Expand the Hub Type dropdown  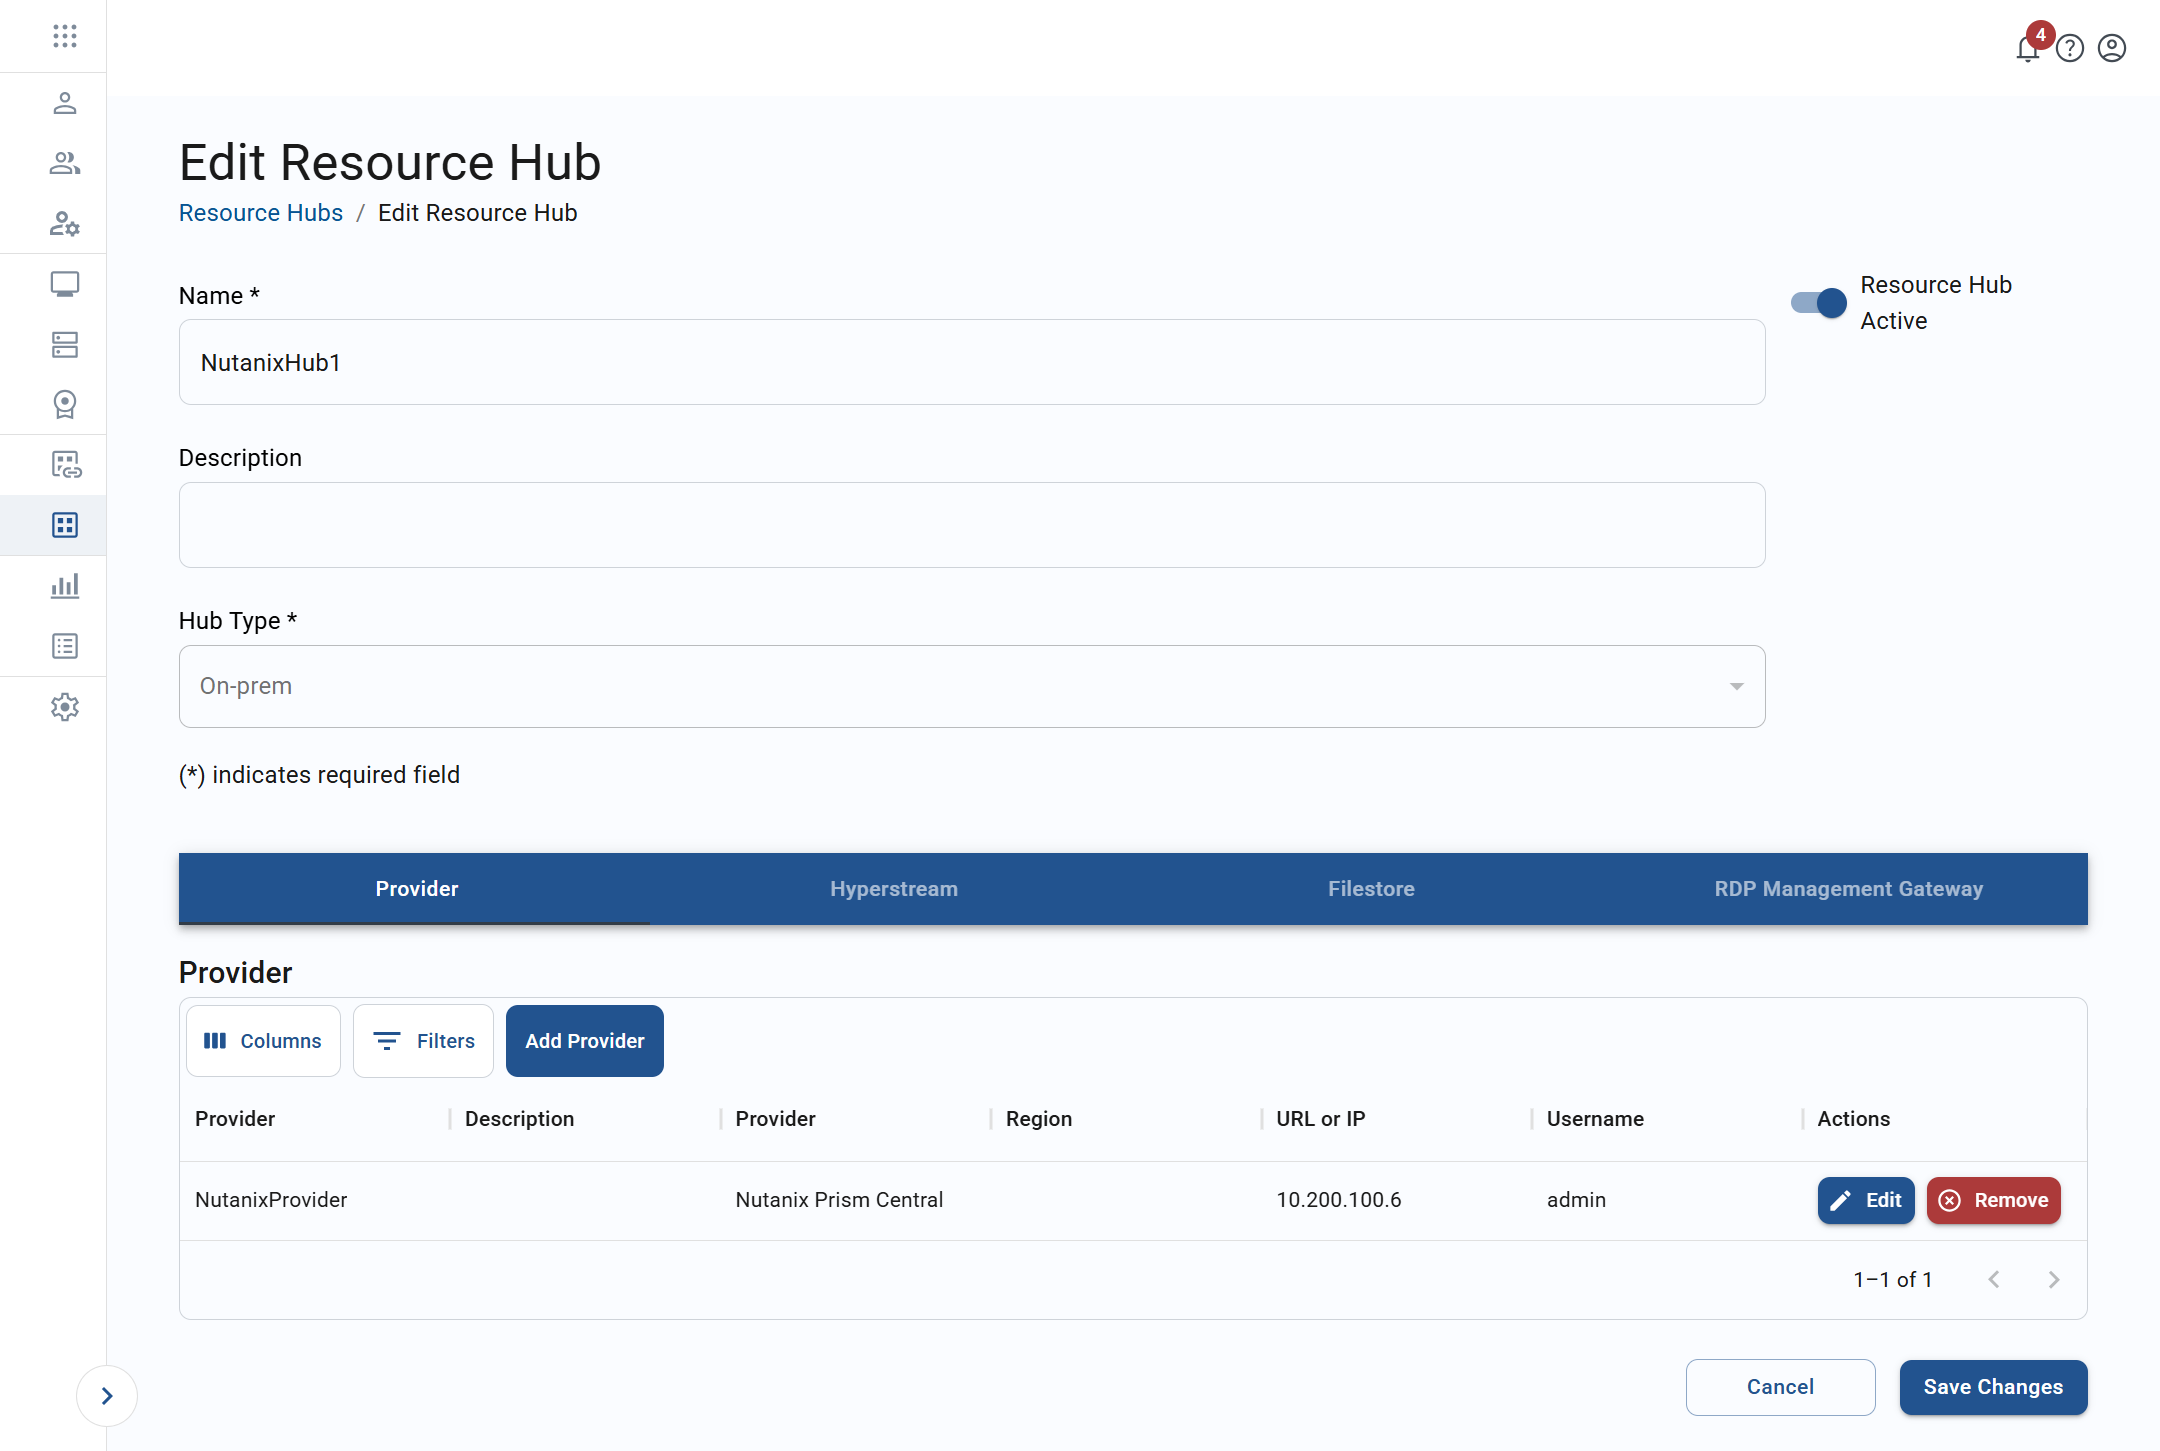(x=1733, y=686)
